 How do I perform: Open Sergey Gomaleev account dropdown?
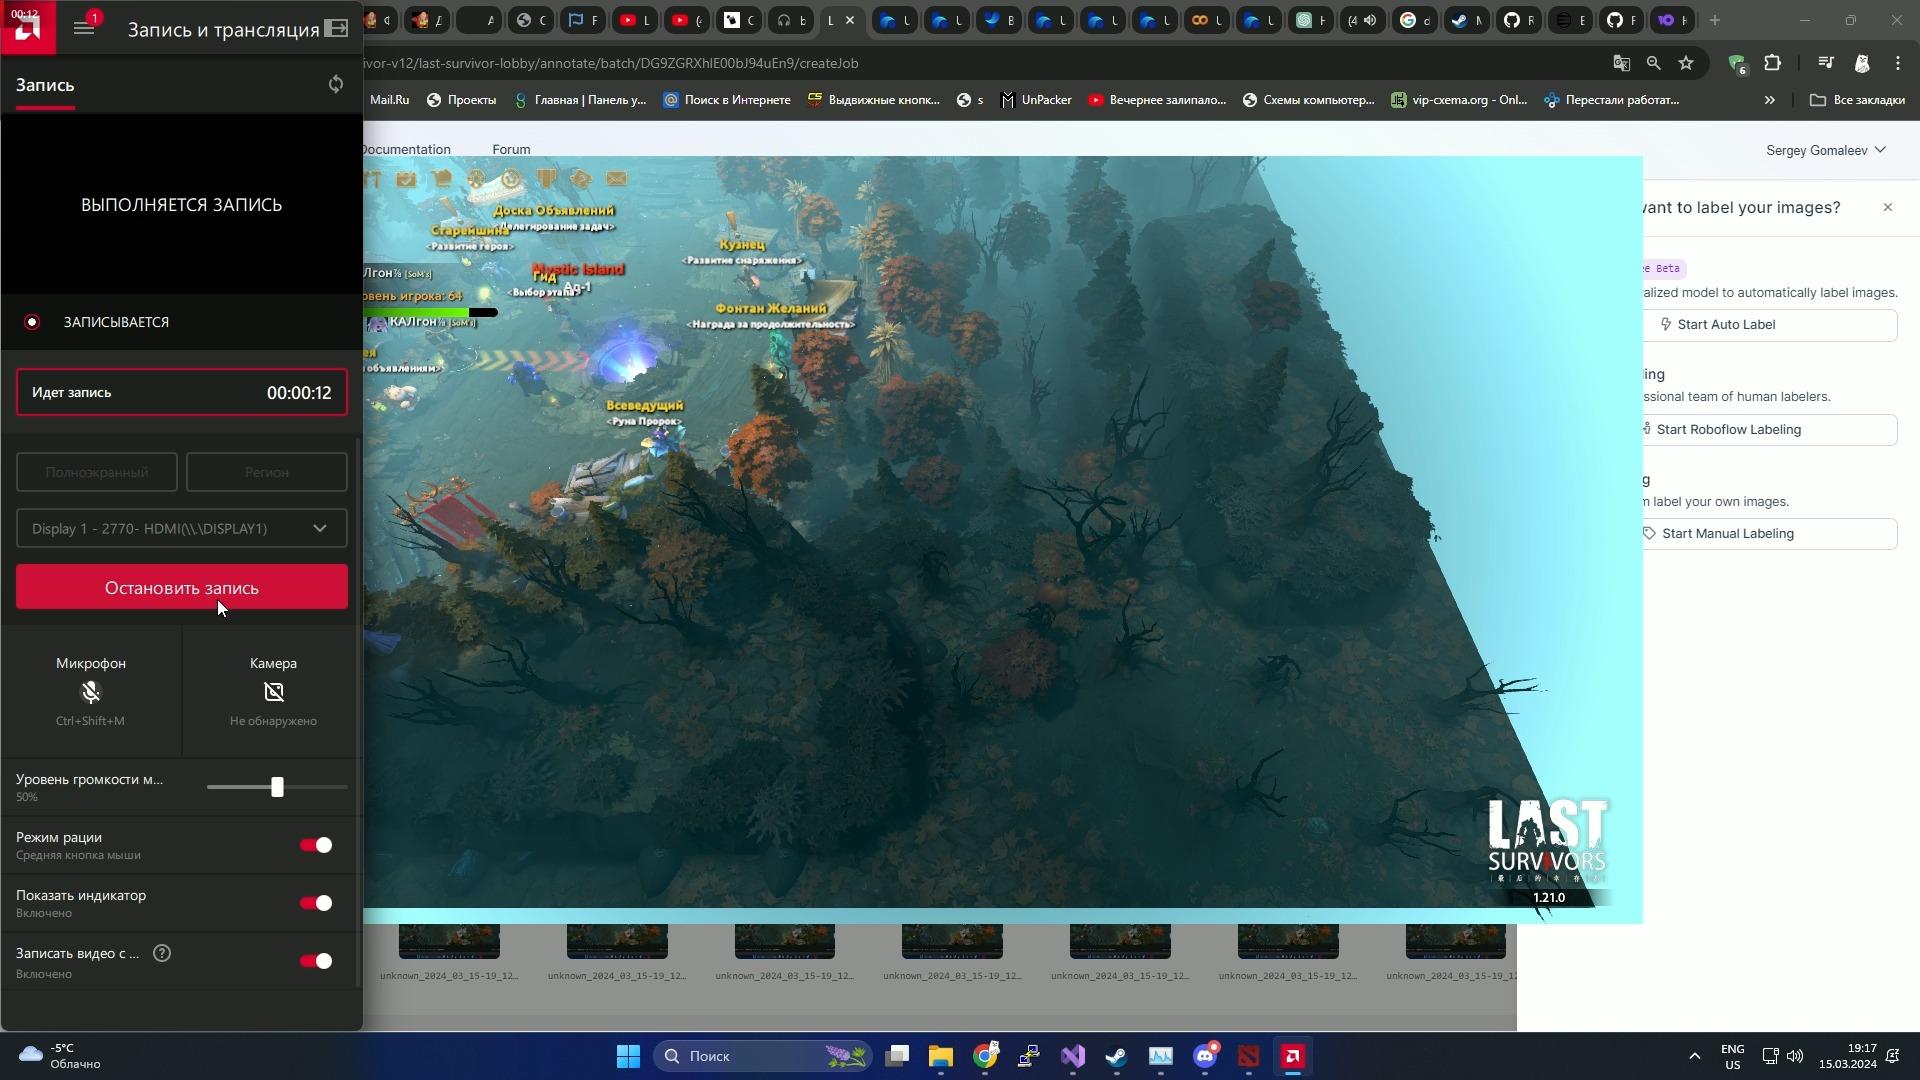(x=1826, y=150)
